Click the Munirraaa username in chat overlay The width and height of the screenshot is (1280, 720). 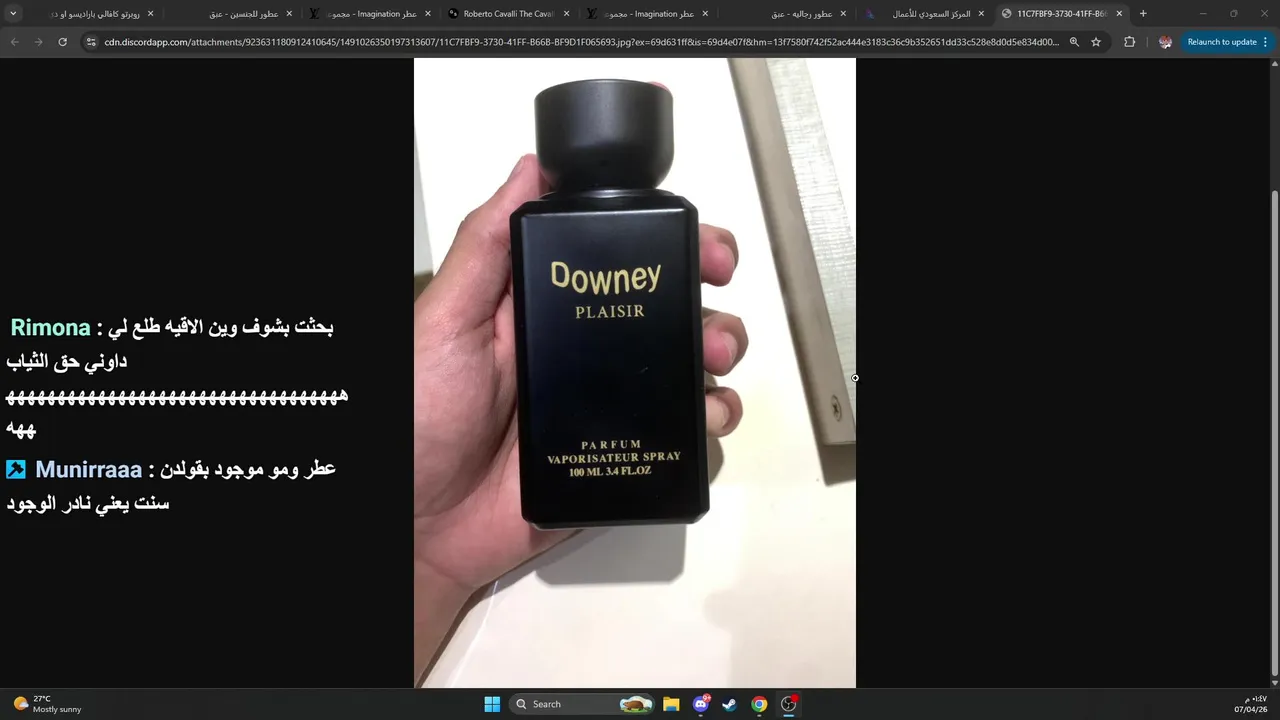click(89, 469)
